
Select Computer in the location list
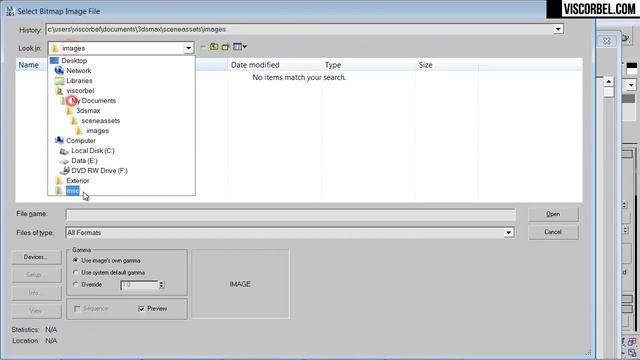coord(81,140)
